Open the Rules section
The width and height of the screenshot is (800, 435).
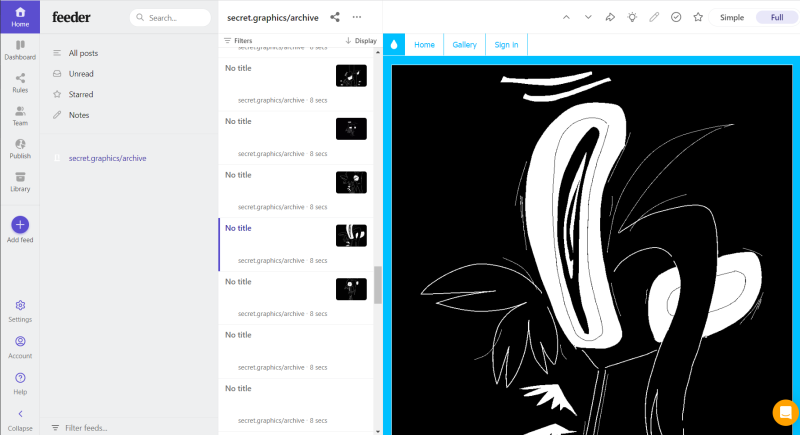pos(20,82)
